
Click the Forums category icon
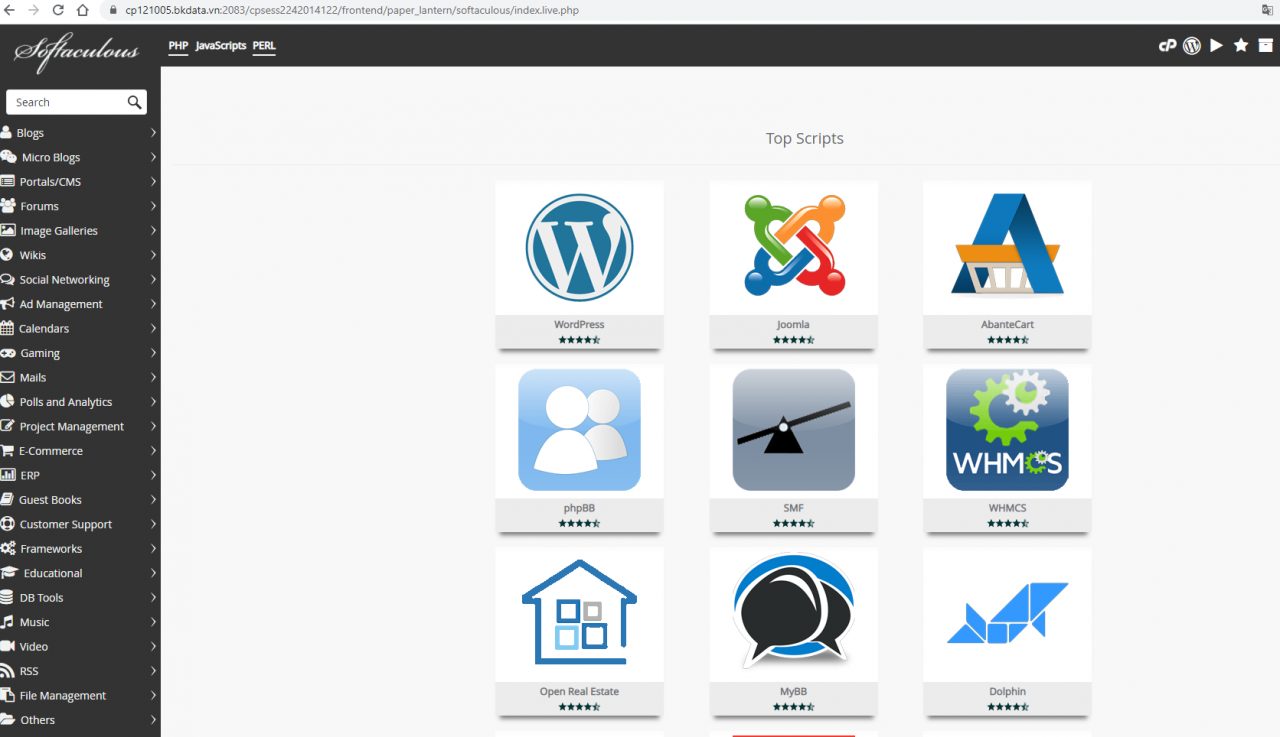tap(8, 206)
